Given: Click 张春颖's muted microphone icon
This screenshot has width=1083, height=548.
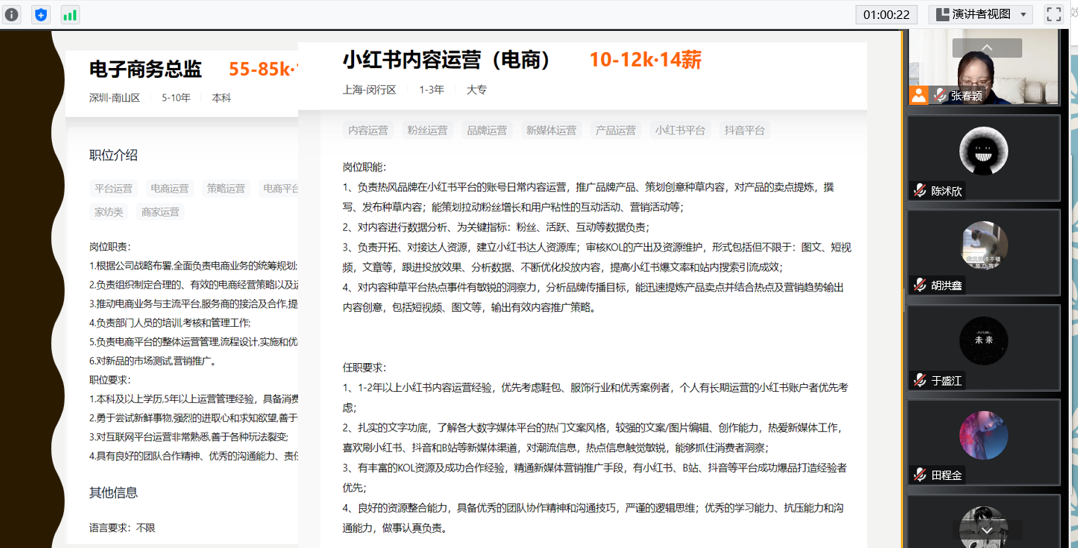Looking at the screenshot, I should (x=939, y=95).
